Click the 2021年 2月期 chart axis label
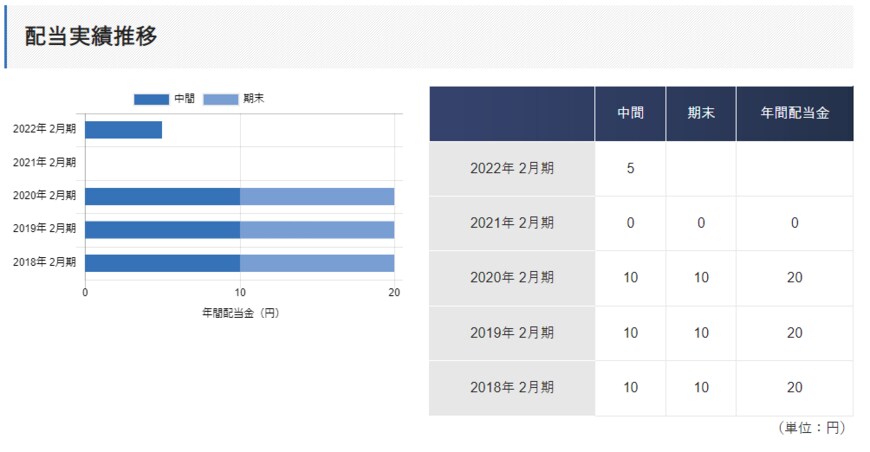 tap(44, 162)
